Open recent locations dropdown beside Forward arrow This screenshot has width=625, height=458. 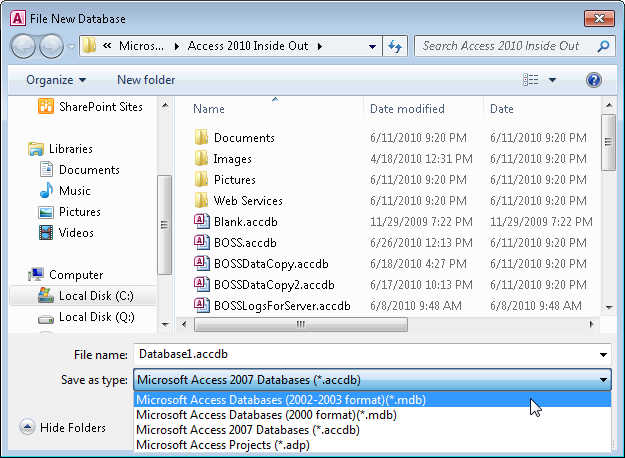(x=71, y=47)
